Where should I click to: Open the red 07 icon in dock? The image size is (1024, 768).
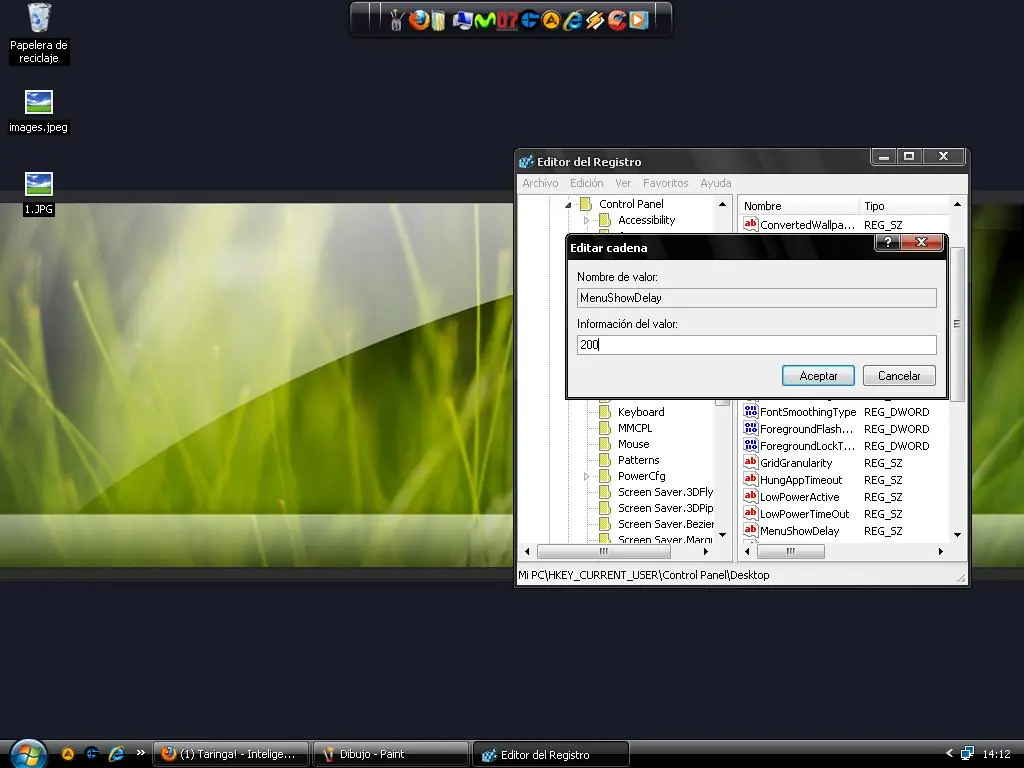pyautogui.click(x=507, y=20)
